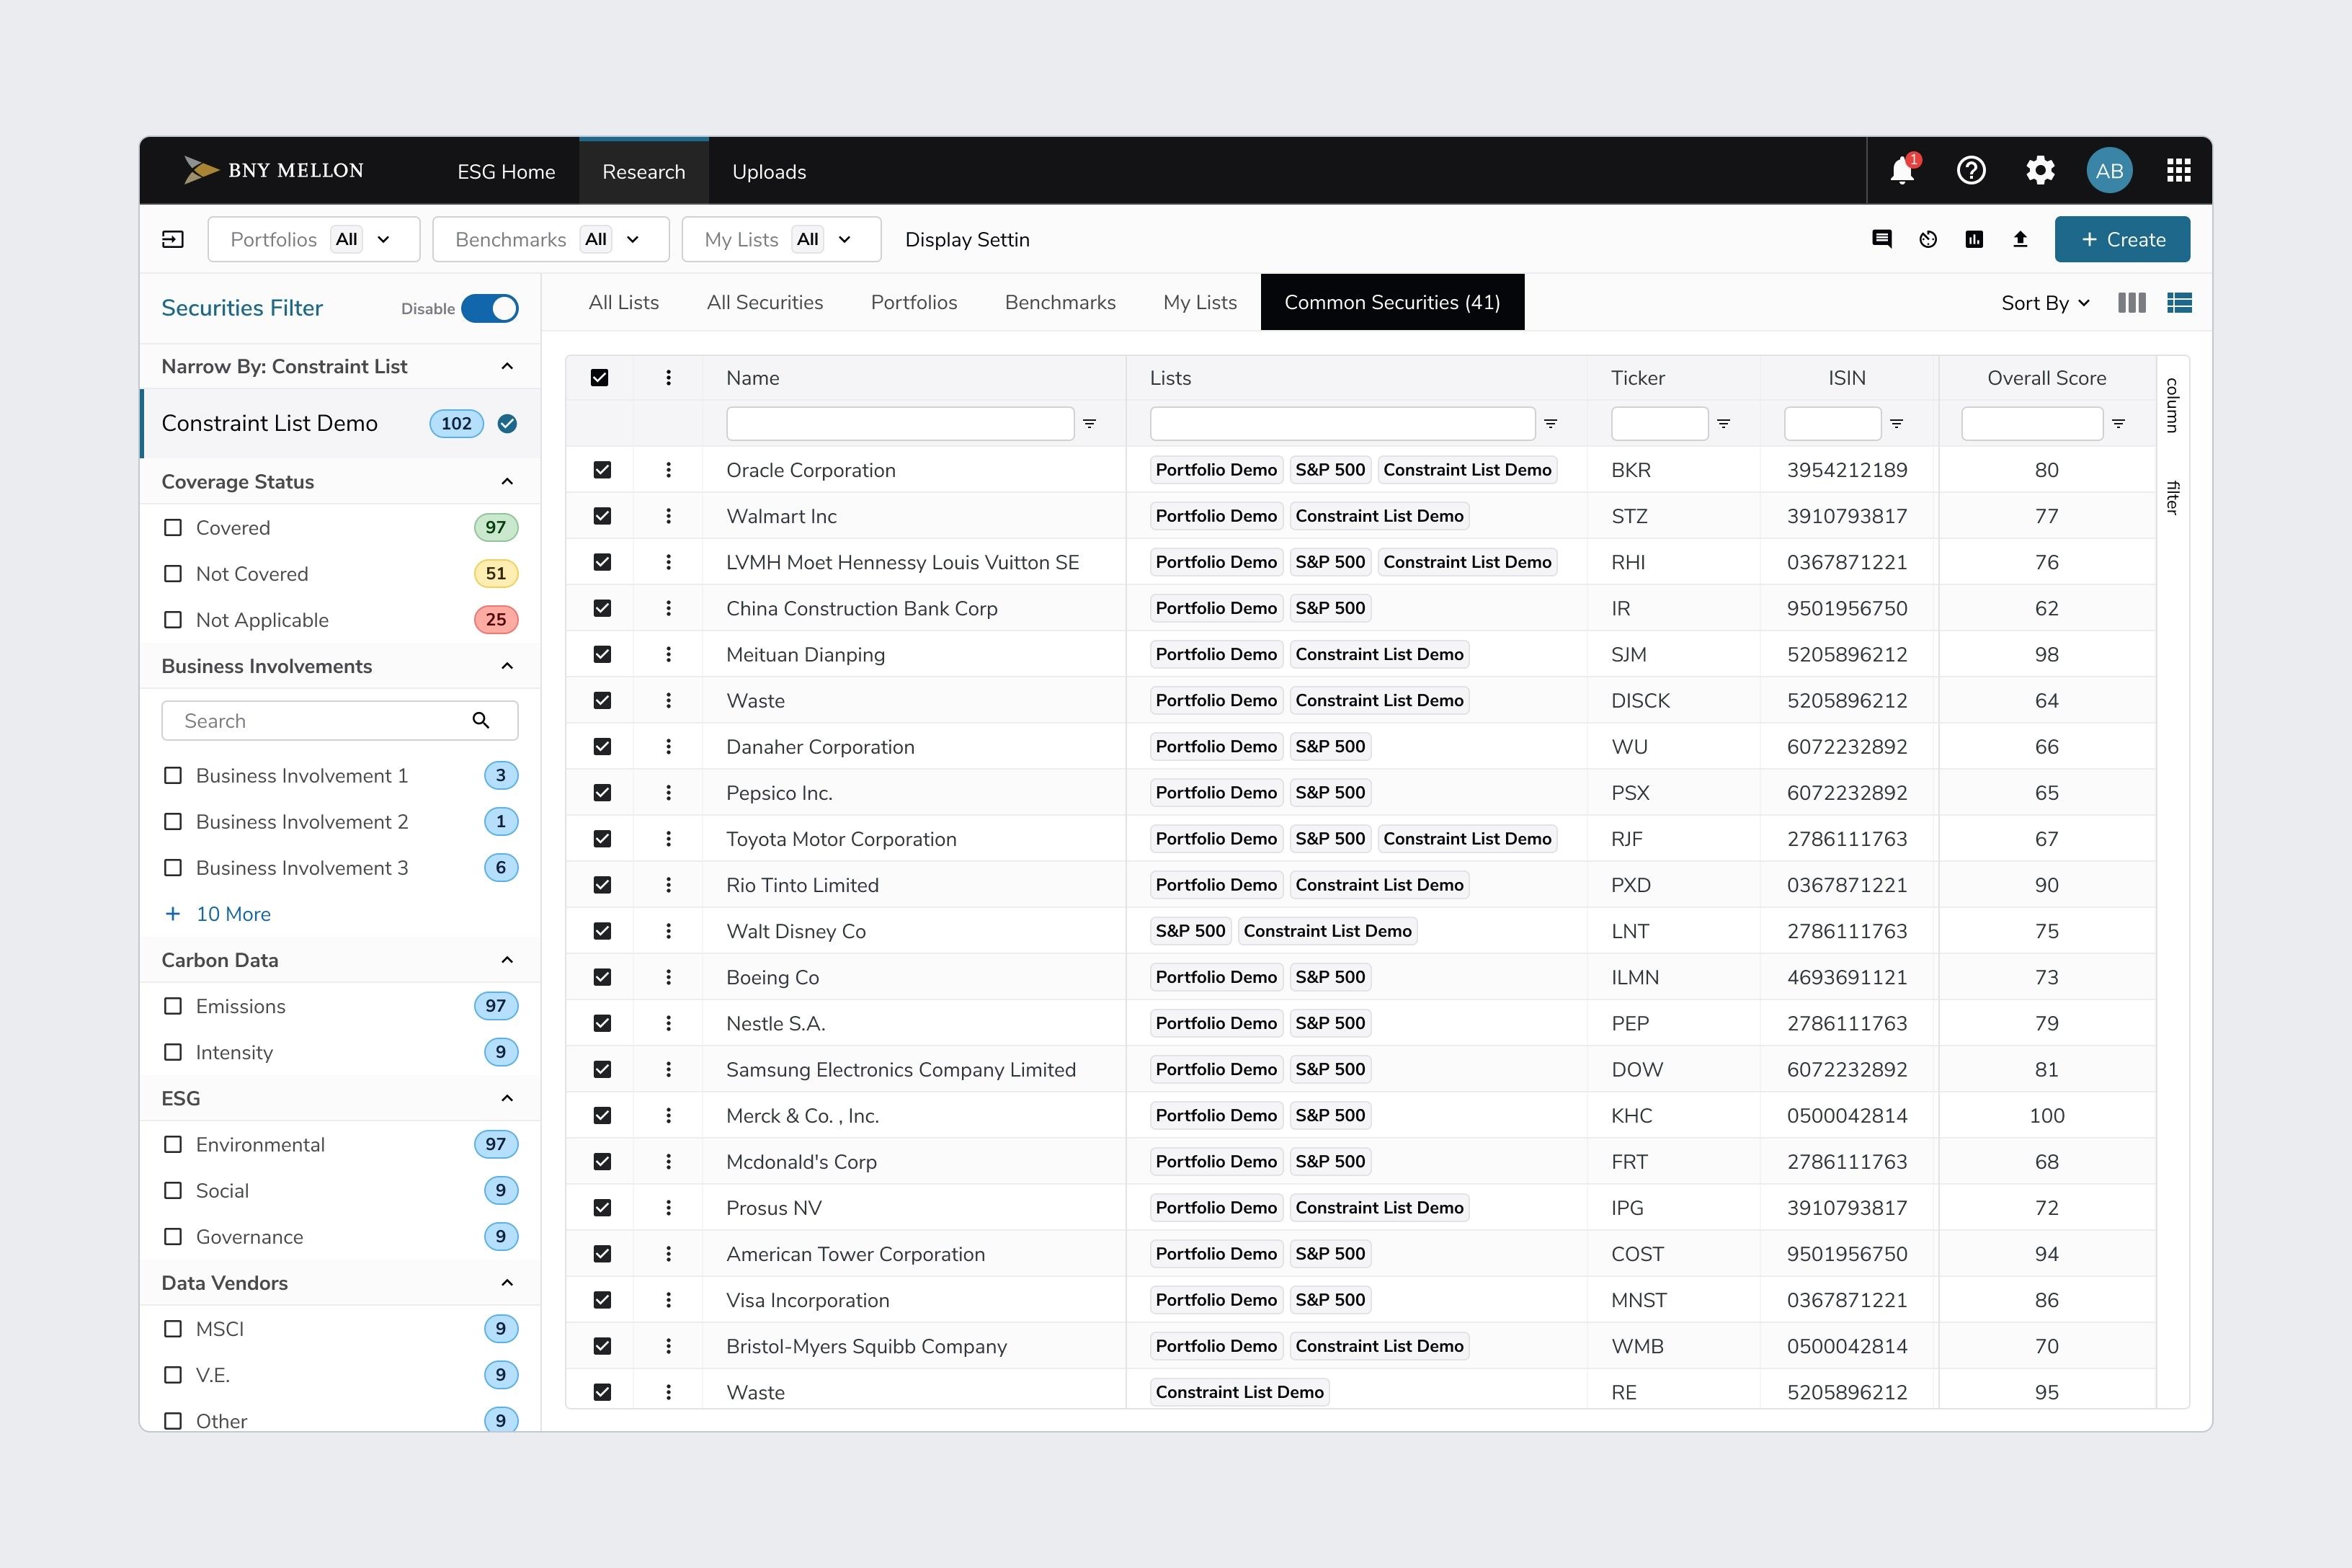Open the chart report icon
The height and width of the screenshot is (1568, 2352).
[x=1974, y=239]
